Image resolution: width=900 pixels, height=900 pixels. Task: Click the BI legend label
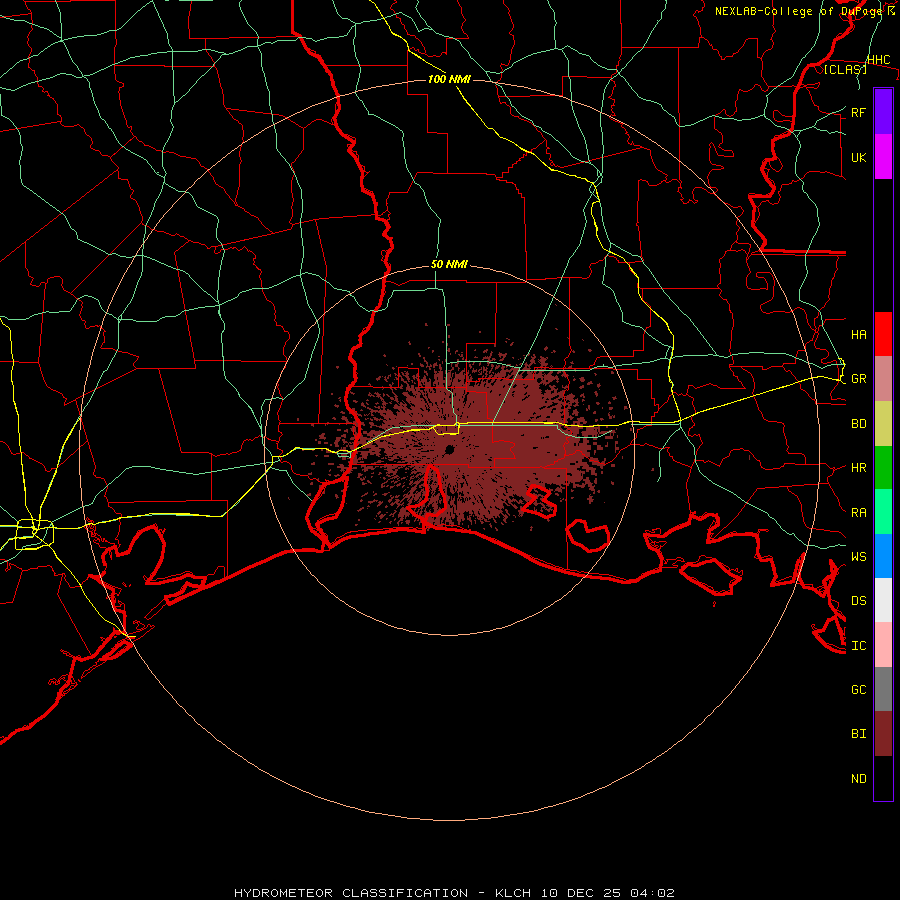point(858,734)
